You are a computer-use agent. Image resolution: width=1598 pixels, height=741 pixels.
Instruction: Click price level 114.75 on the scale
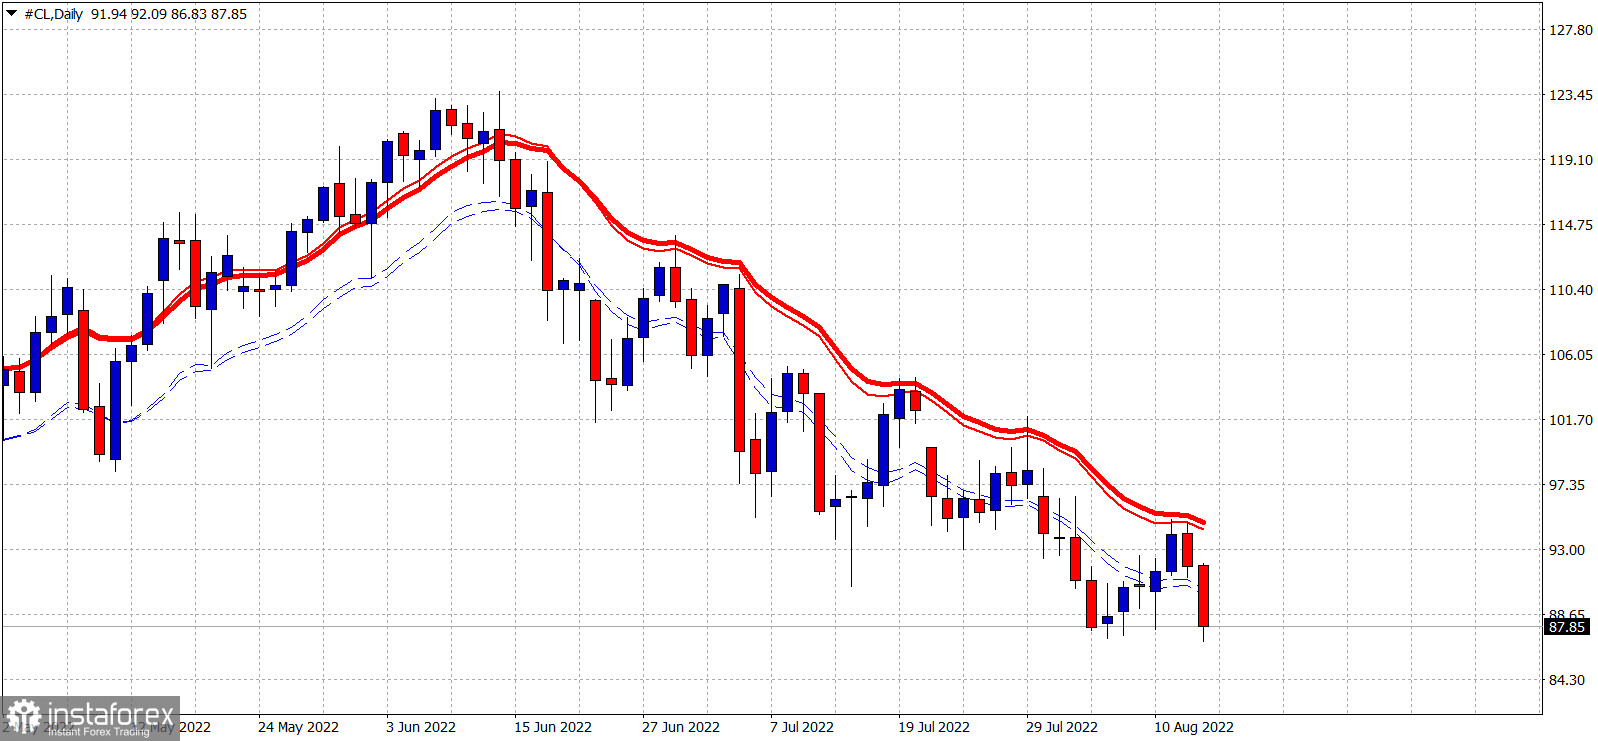click(x=1570, y=225)
